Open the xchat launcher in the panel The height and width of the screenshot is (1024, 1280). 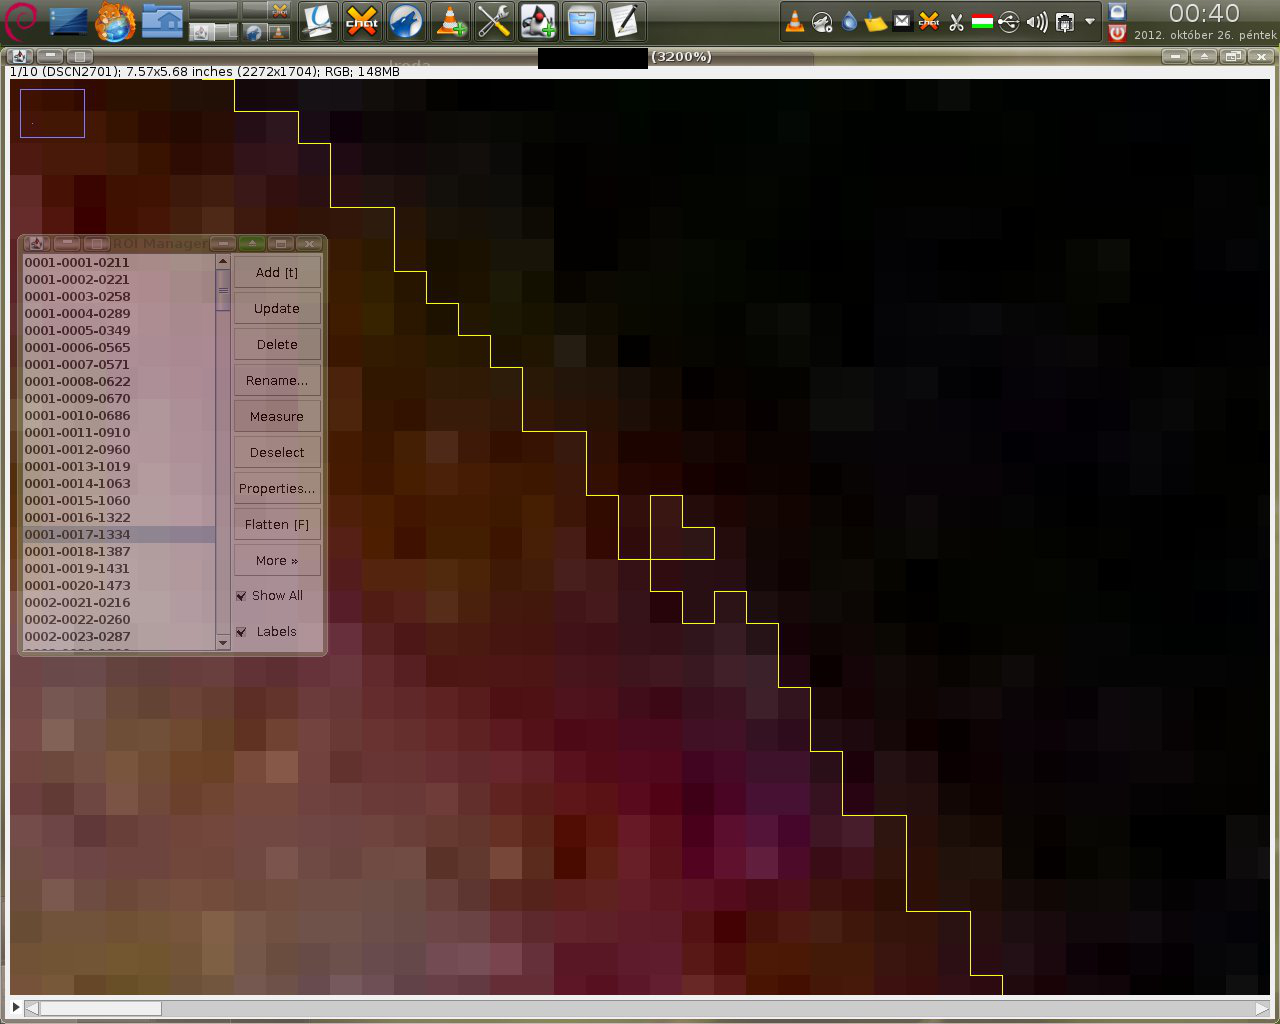pos(362,21)
